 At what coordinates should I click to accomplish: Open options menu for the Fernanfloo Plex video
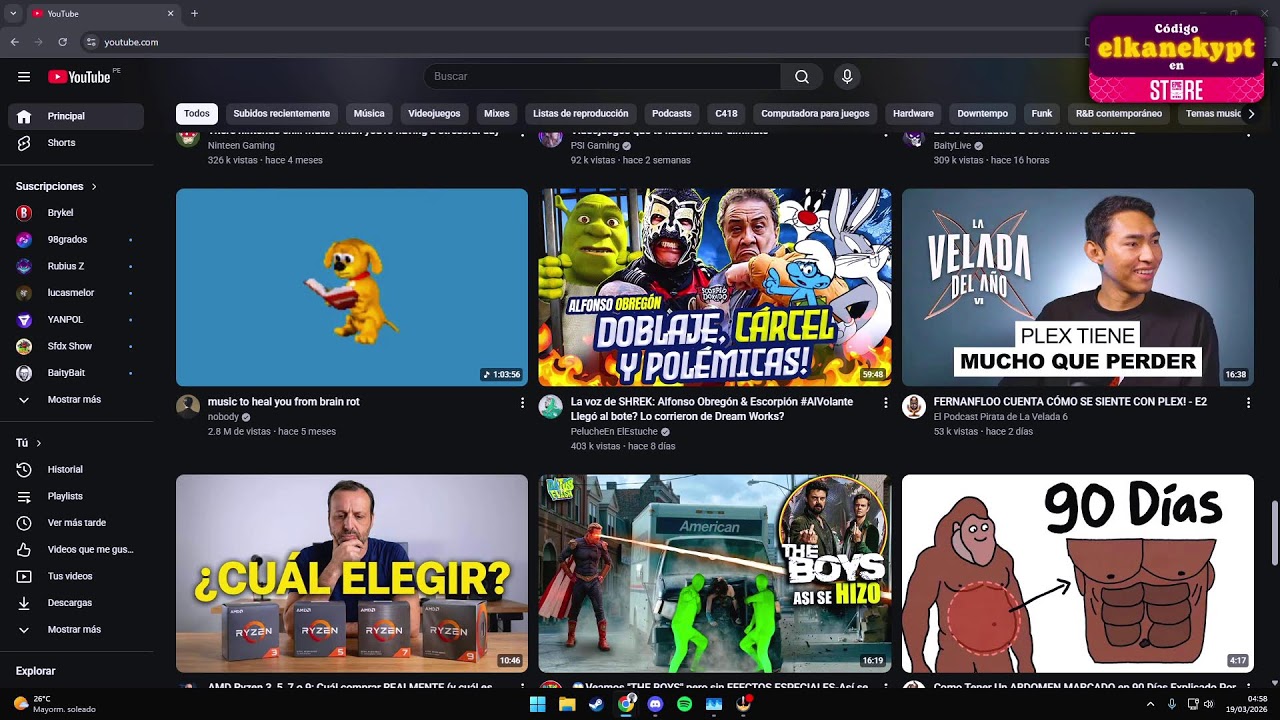[1248, 403]
